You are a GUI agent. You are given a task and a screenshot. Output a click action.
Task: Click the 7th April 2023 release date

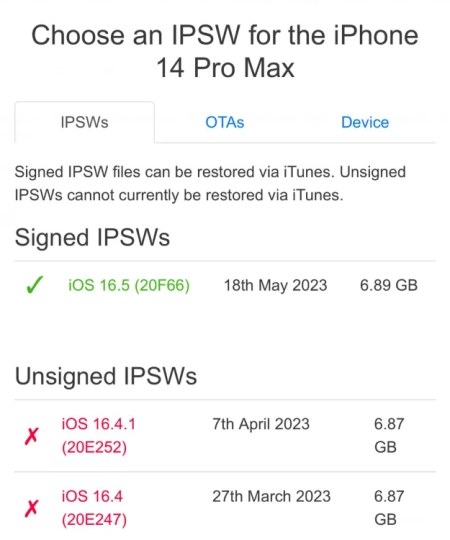261,424
